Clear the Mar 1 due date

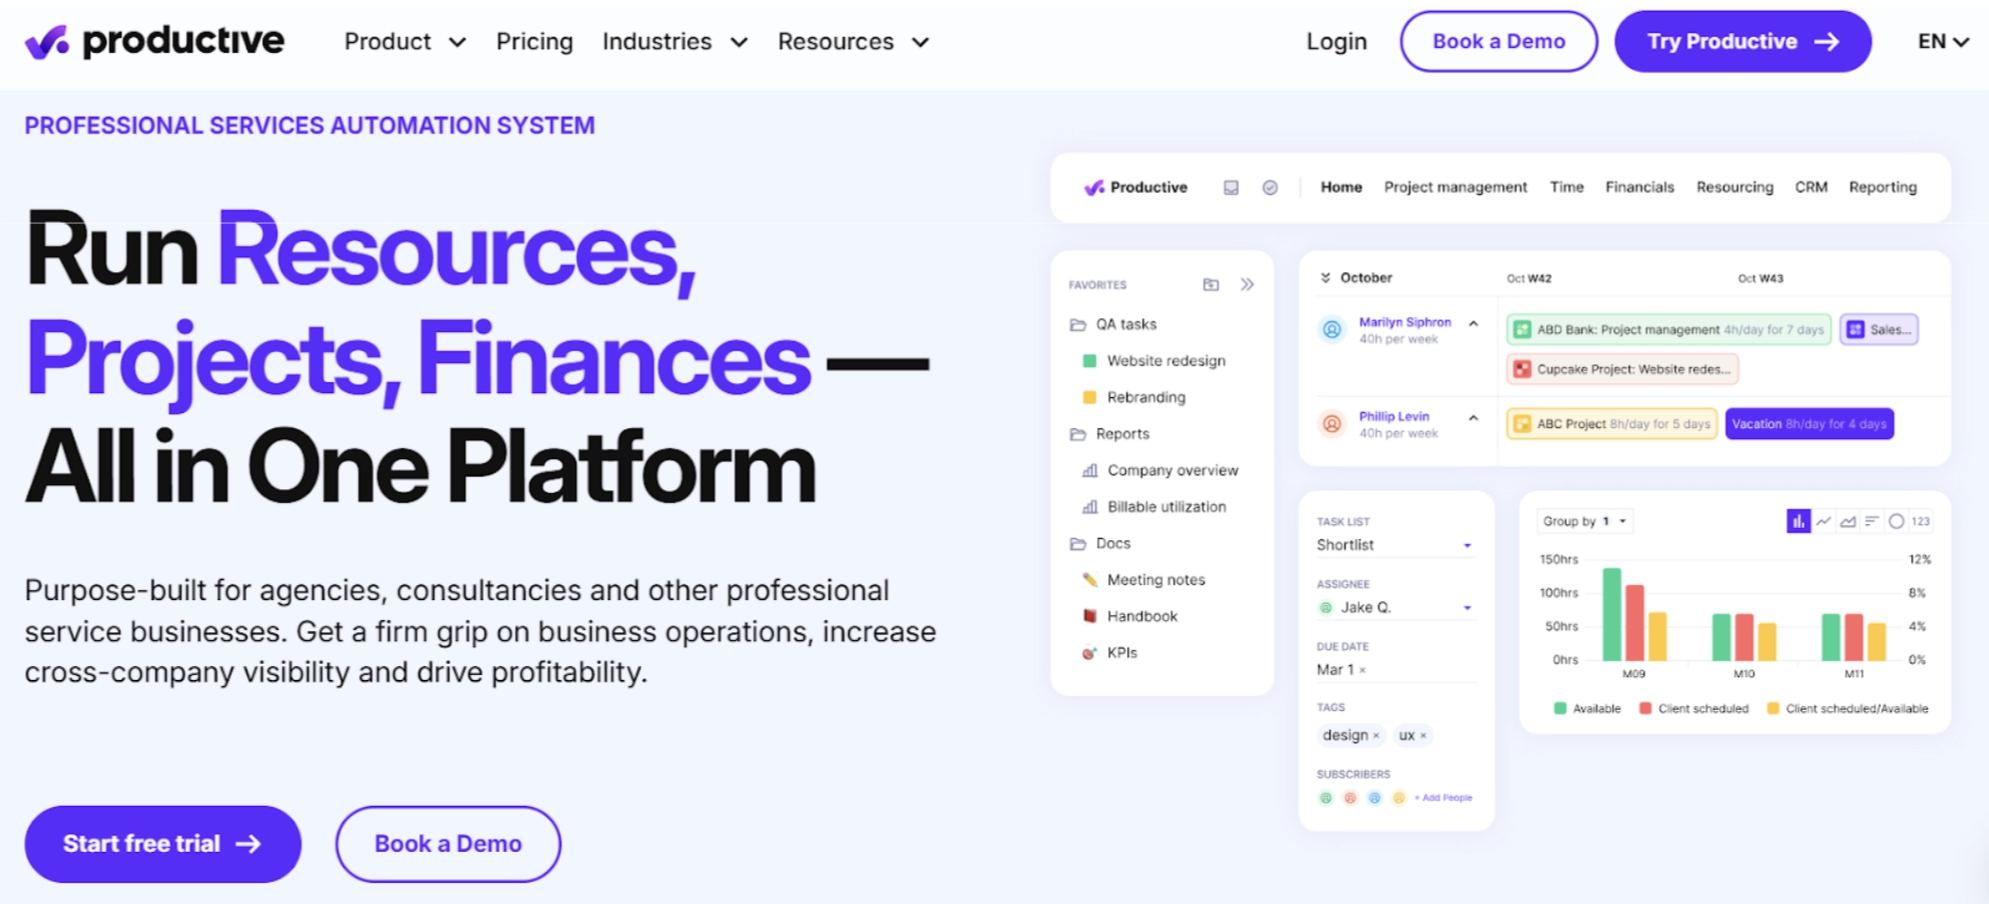pos(1363,670)
